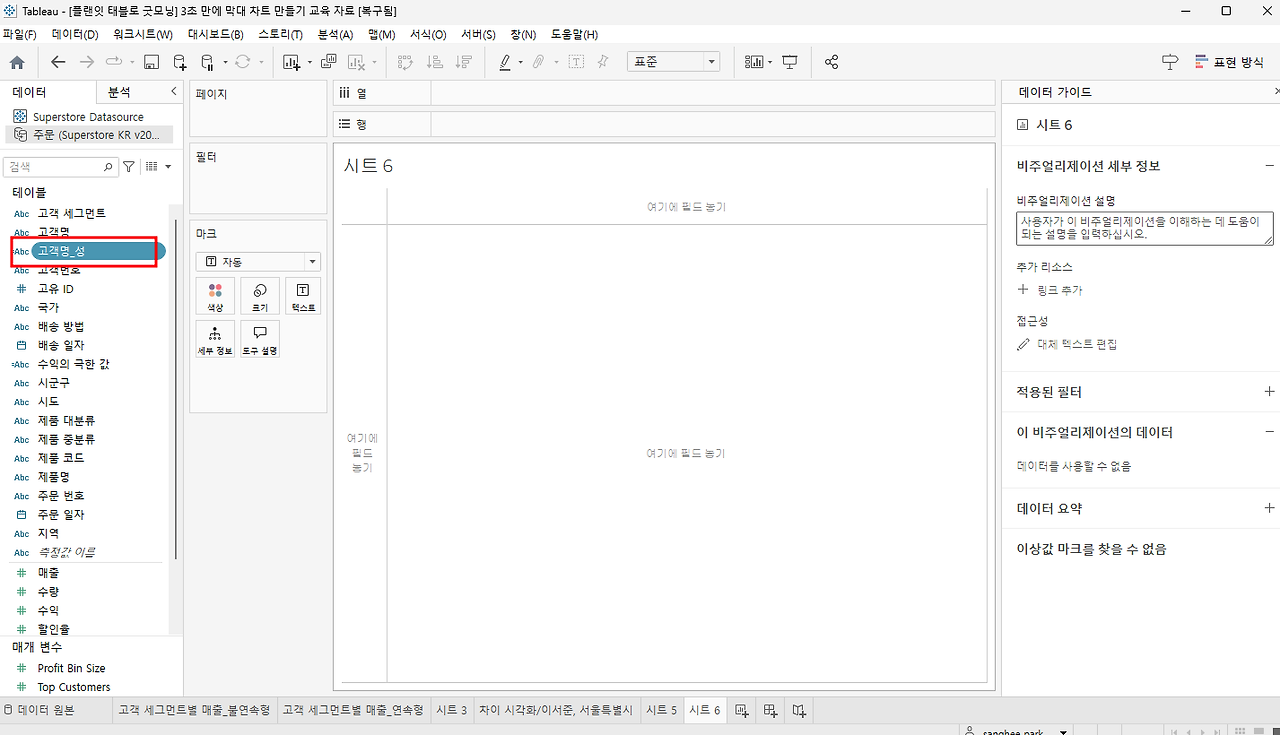Click the group members paperclip icon

pos(538,62)
